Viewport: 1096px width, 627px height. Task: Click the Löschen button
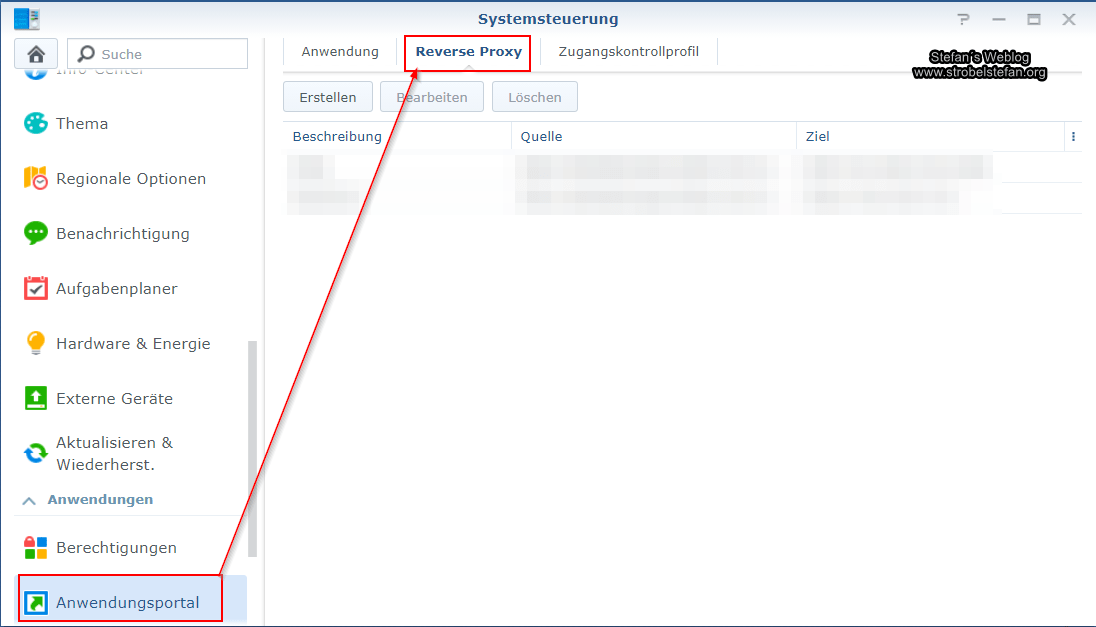click(534, 96)
